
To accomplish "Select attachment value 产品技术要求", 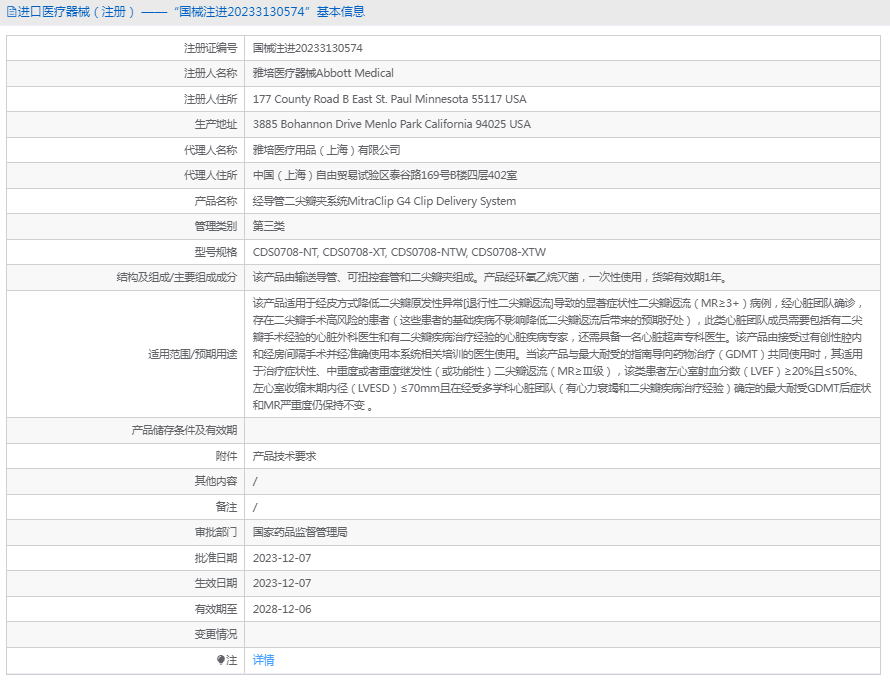I will tap(284, 456).
